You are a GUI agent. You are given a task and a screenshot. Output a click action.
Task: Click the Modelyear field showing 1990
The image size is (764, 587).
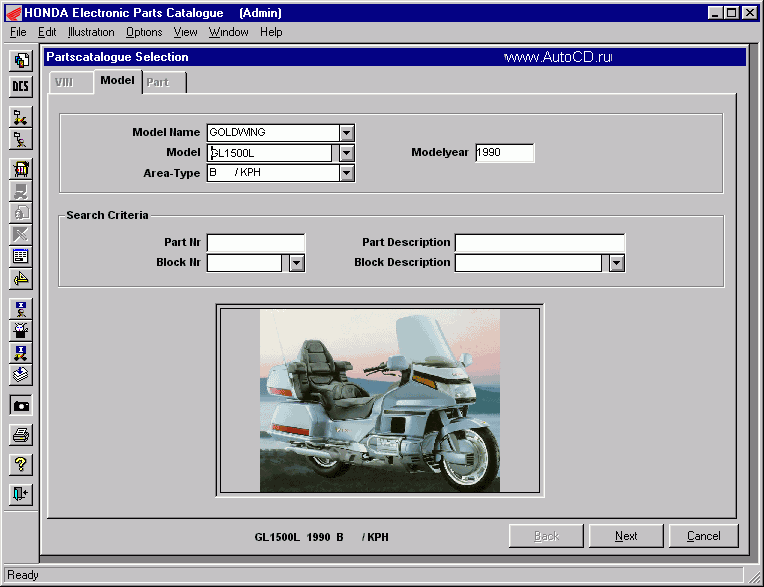(504, 152)
